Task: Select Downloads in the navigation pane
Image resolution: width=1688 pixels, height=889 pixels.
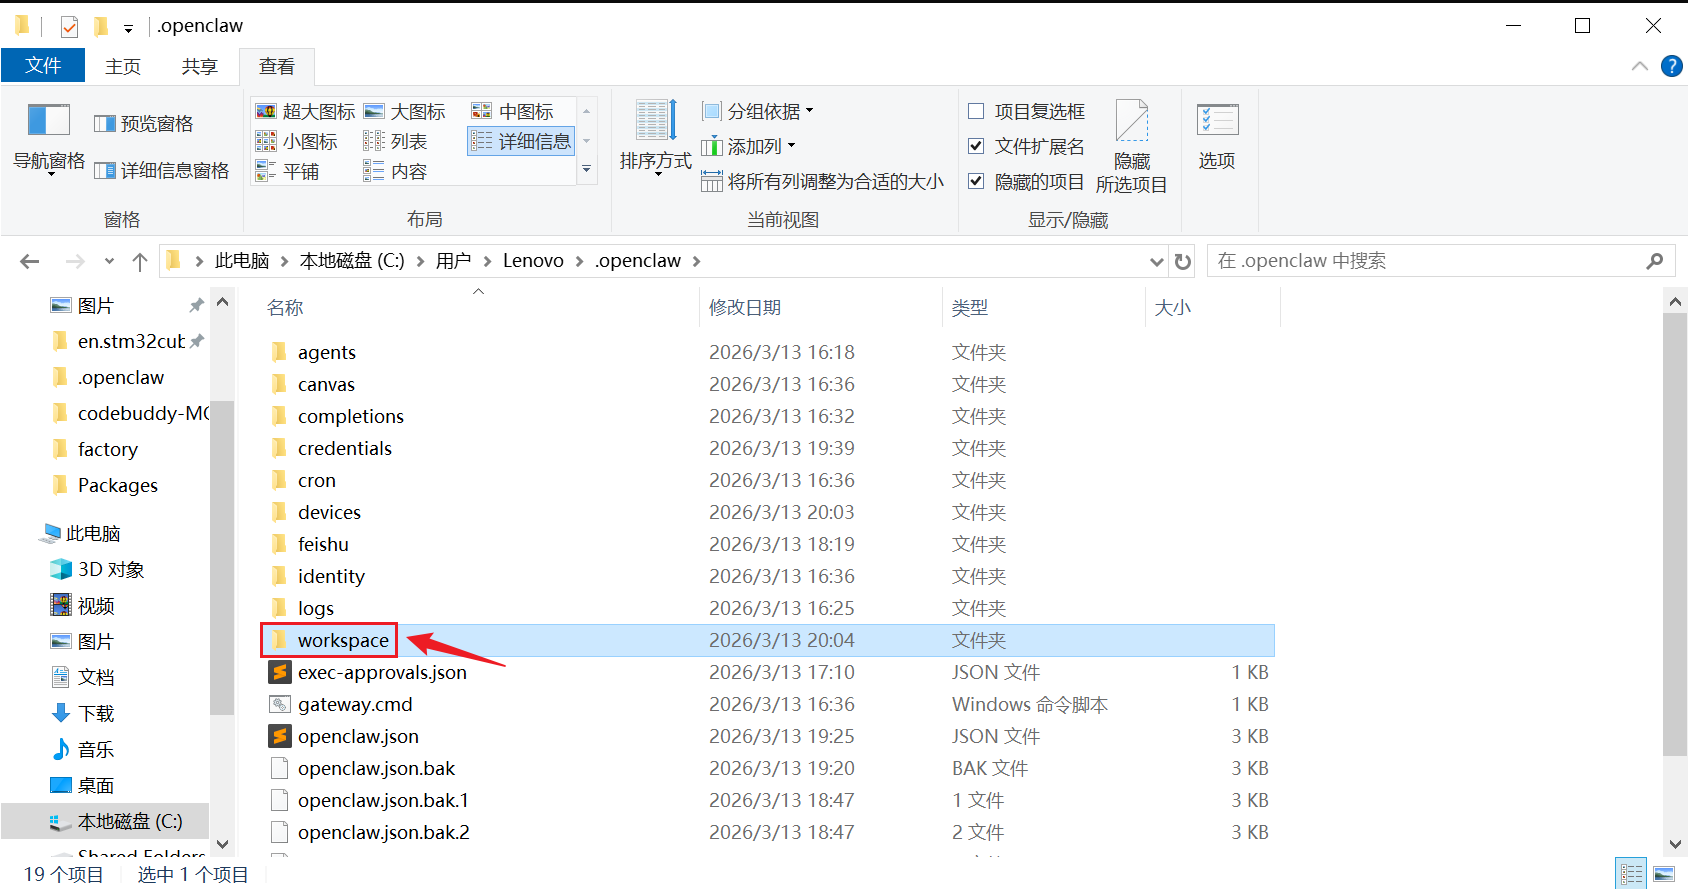Action: coord(96,714)
